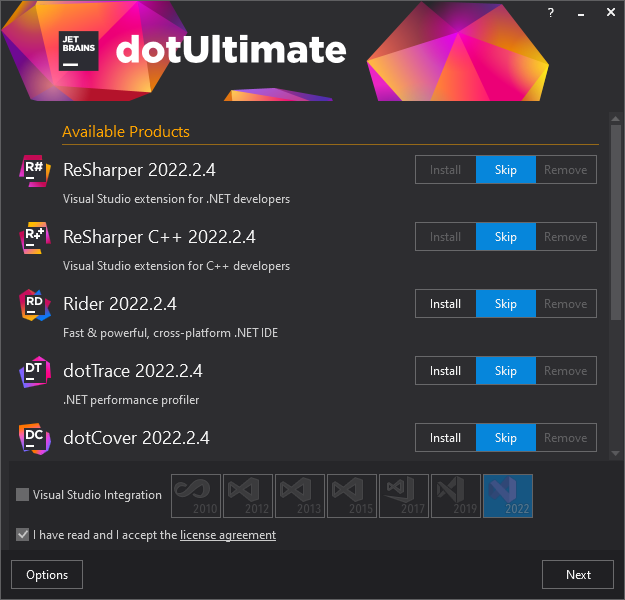Click the Rider 2022.2.4 product title
This screenshot has width=625, height=600.
click(x=120, y=304)
